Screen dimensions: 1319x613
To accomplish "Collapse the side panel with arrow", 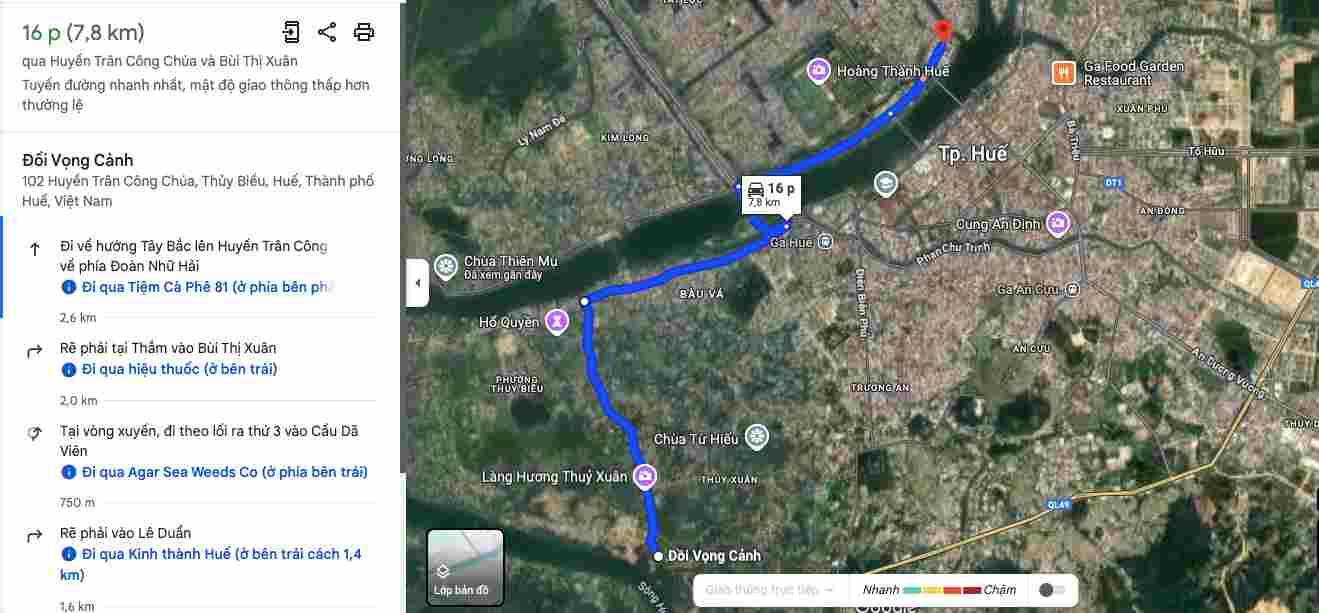I will pos(418,283).
